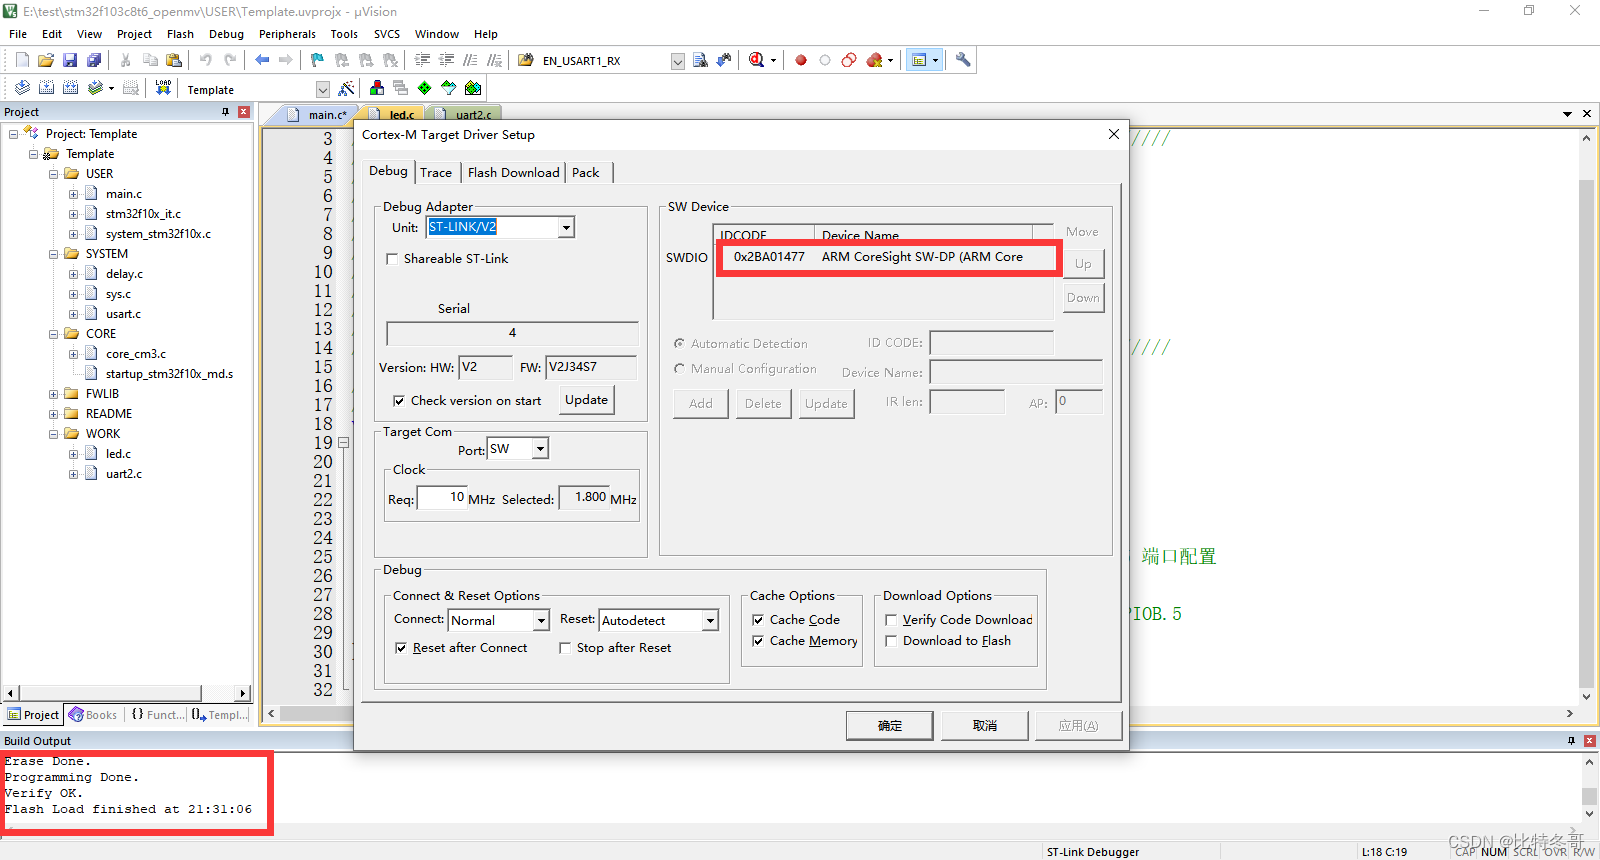Open the Reset Autodetect dropdown
This screenshot has width=1600, height=860.
point(710,621)
